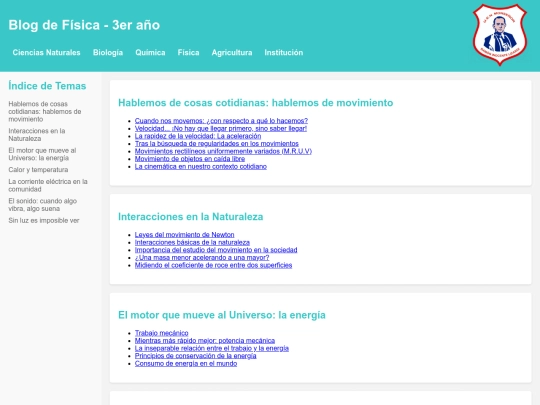The height and width of the screenshot is (405, 540).
Task: Open Sin luz es imposible ver topic
Action: [x=44, y=220]
